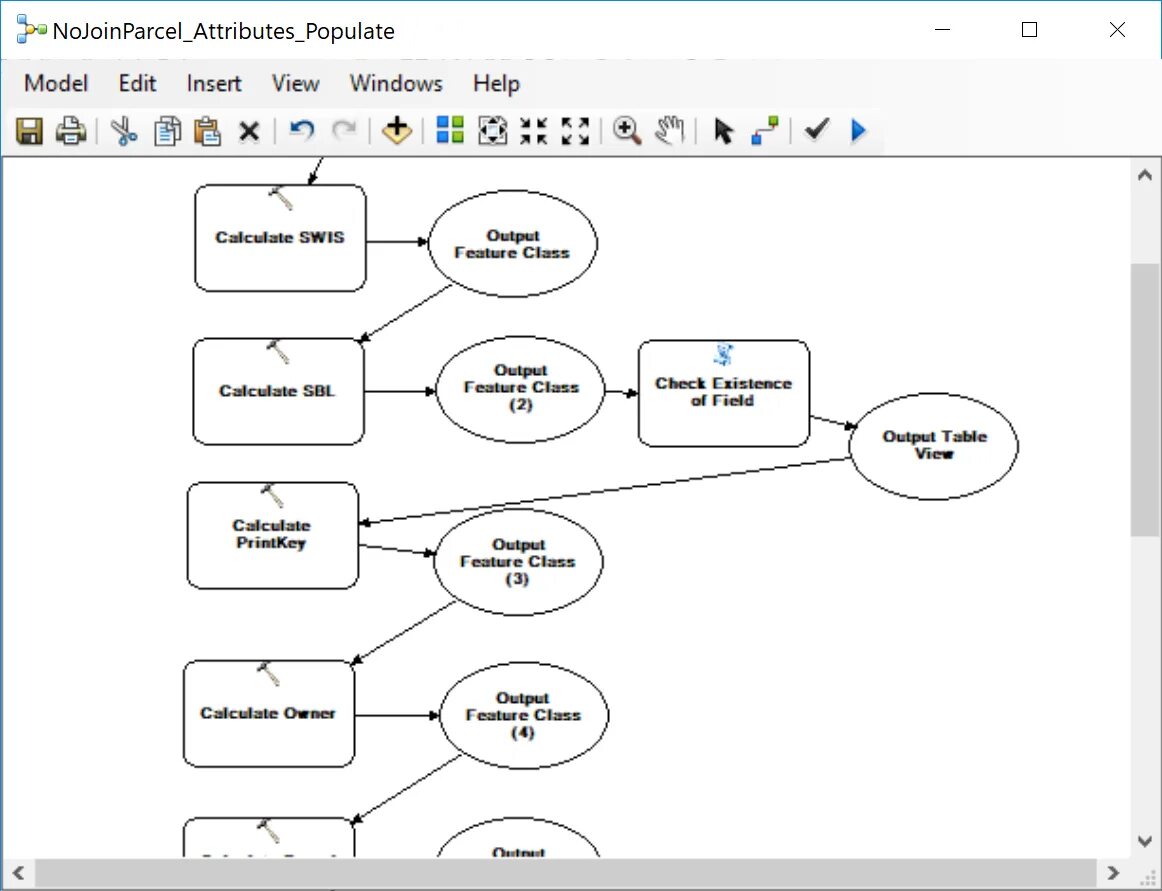1162x891 pixels.
Task: Select the Output Feature Class (2) oval
Action: point(520,389)
